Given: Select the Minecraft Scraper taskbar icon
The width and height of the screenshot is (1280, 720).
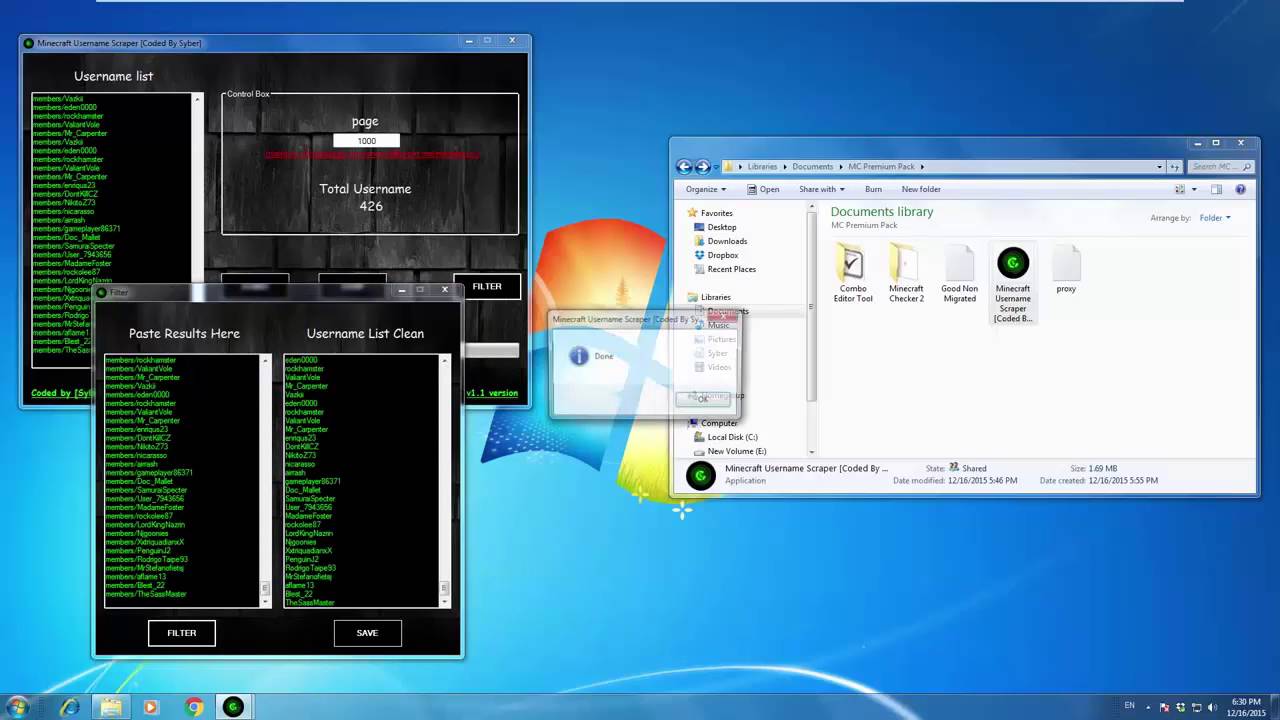Looking at the screenshot, I should click(x=233, y=707).
